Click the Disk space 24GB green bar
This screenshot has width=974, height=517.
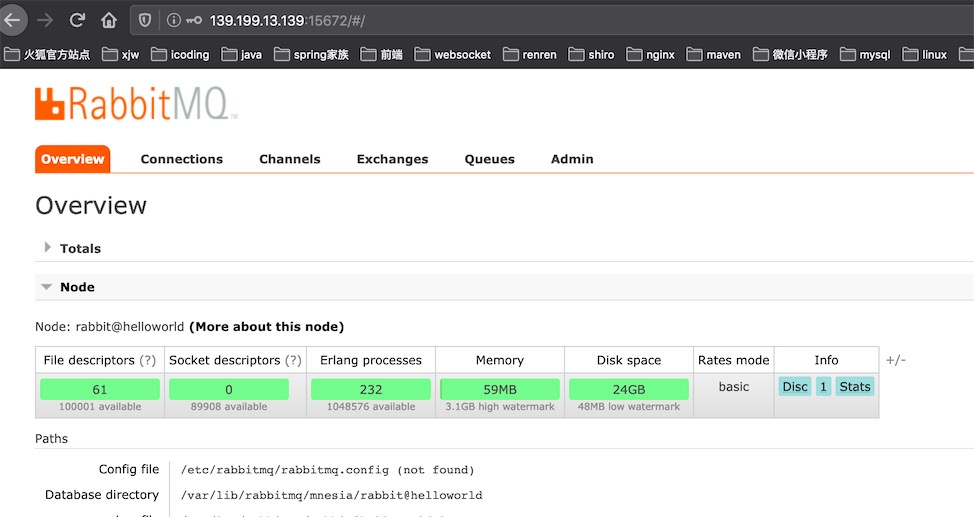tap(629, 390)
